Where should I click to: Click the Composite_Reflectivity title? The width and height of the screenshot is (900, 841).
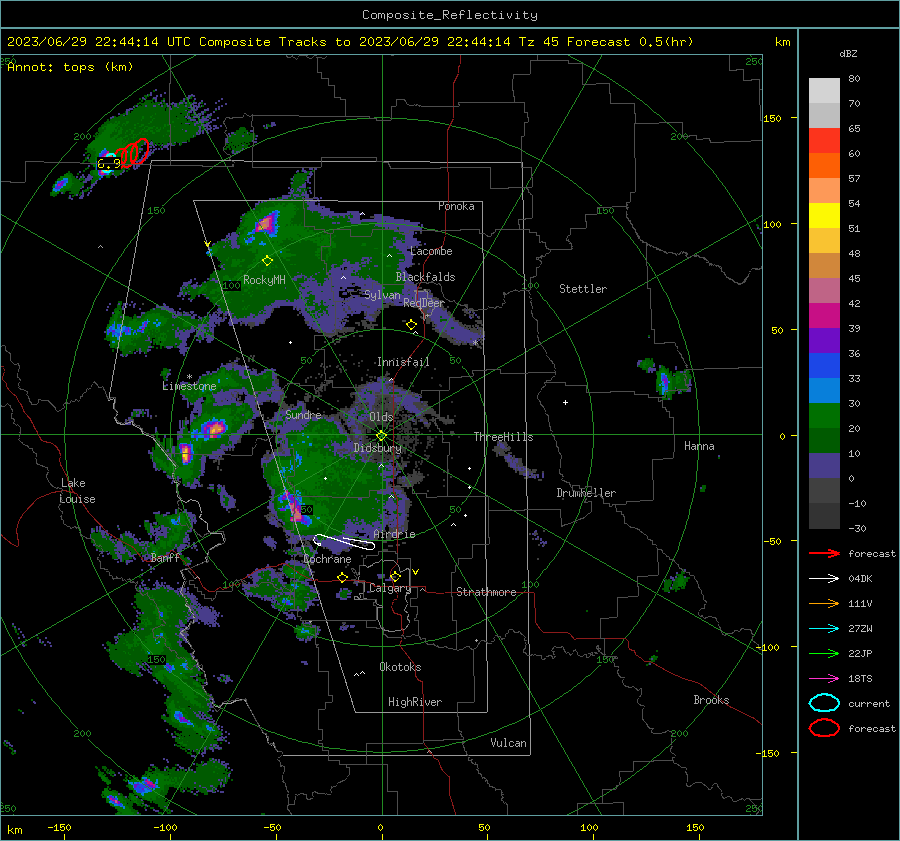pyautogui.click(x=450, y=15)
